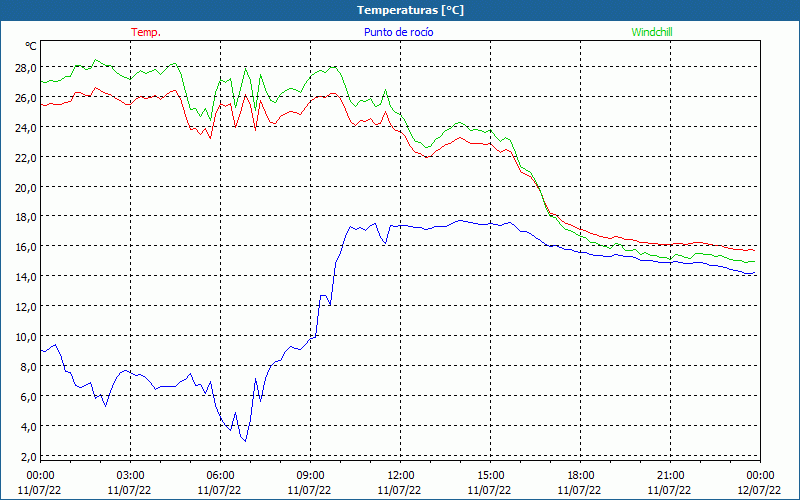This screenshot has height=500, width=800.
Task: Click the 10,0 y-axis value
Action: coord(26,337)
